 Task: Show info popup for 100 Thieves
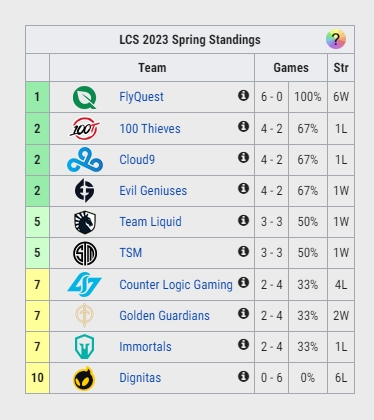tap(243, 126)
